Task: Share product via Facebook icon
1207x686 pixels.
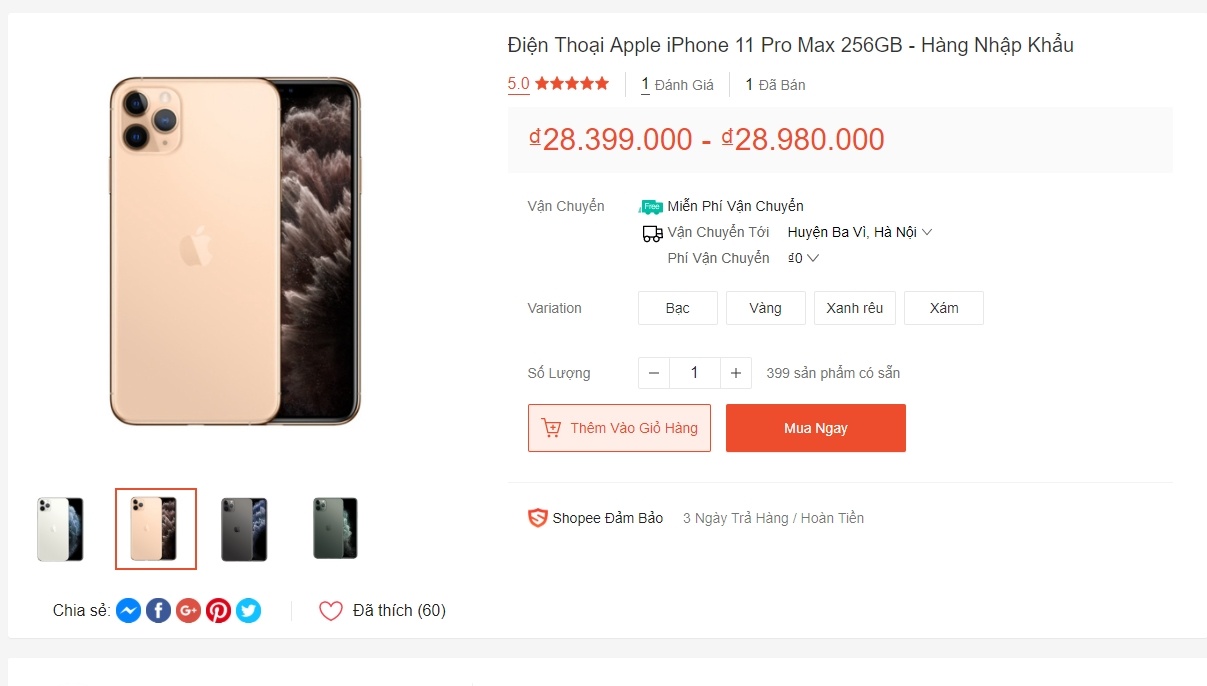Action: coord(158,610)
